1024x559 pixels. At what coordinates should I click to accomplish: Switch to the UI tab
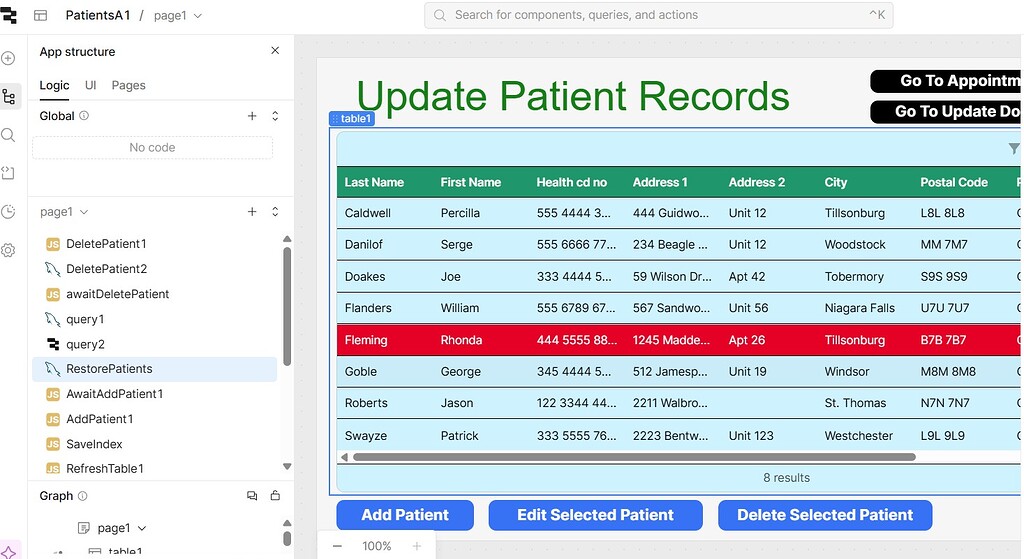(91, 86)
